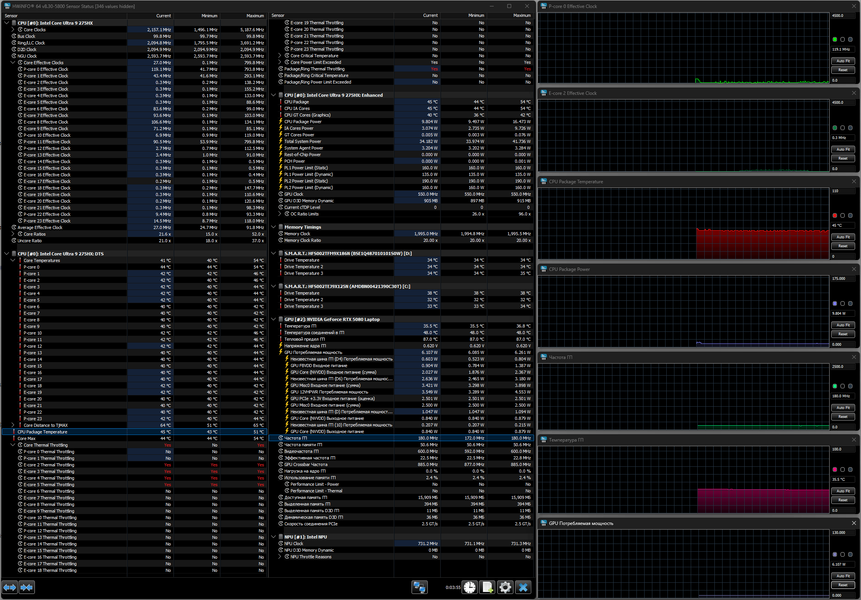Collapse the Core Effective Clocks node
The height and width of the screenshot is (600, 861).
[13, 63]
